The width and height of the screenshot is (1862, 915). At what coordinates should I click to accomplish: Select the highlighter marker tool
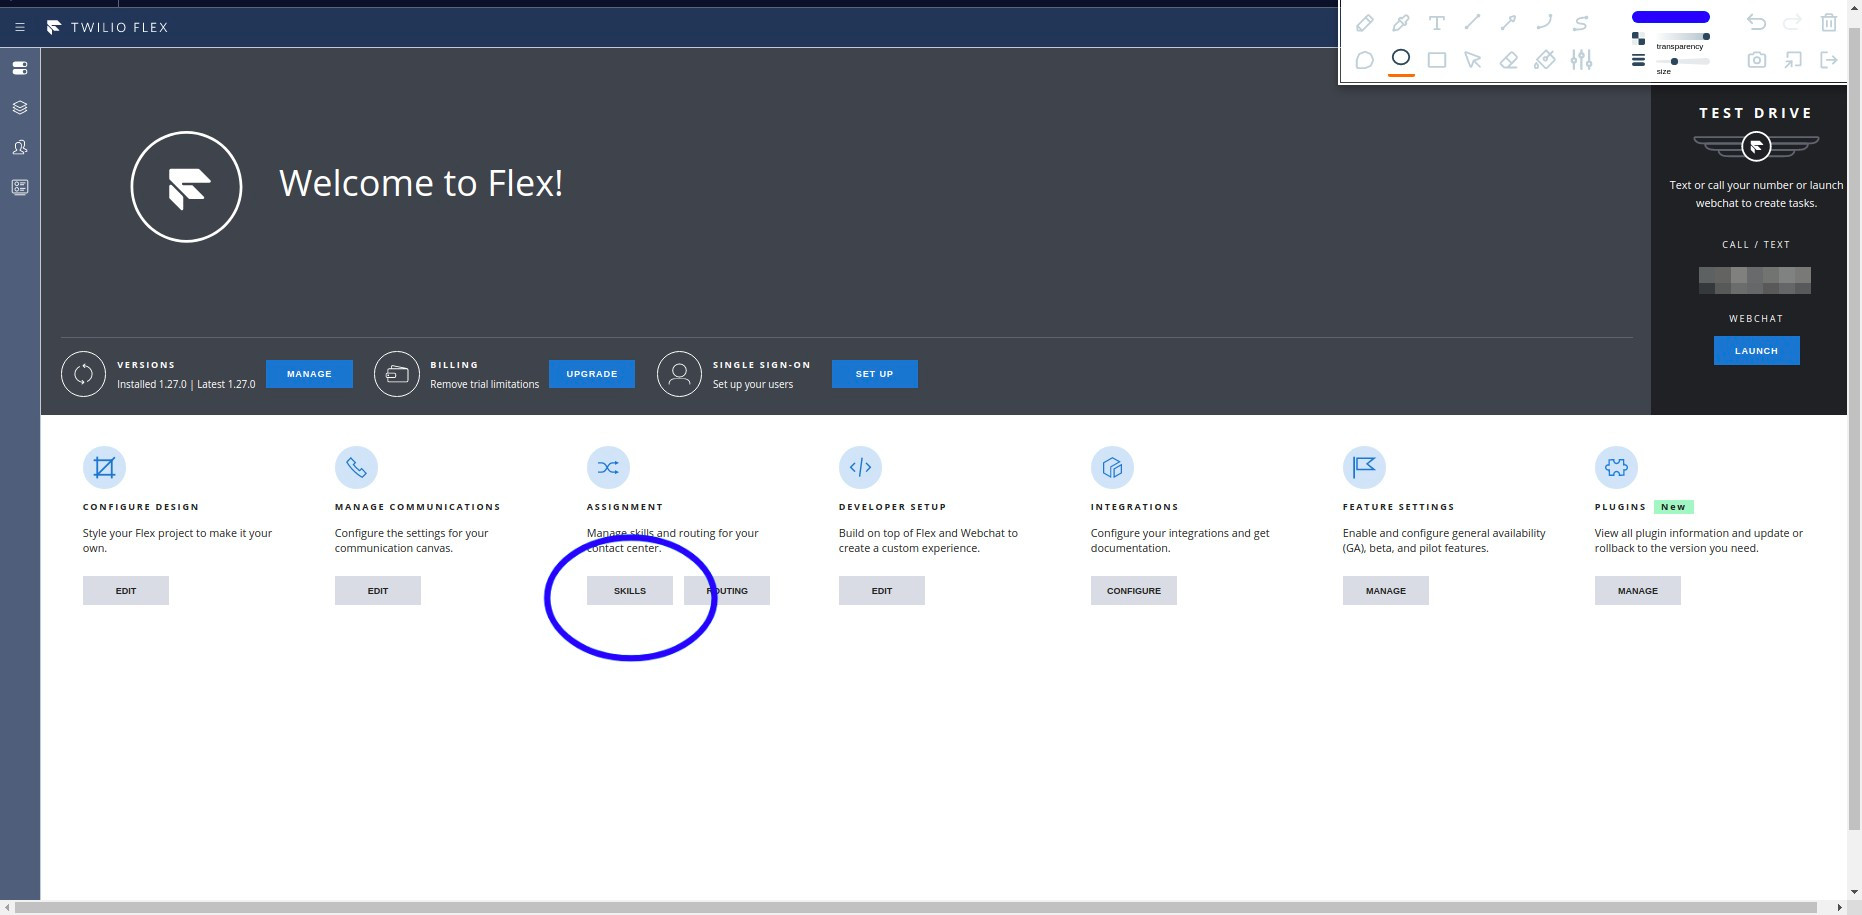[1401, 23]
